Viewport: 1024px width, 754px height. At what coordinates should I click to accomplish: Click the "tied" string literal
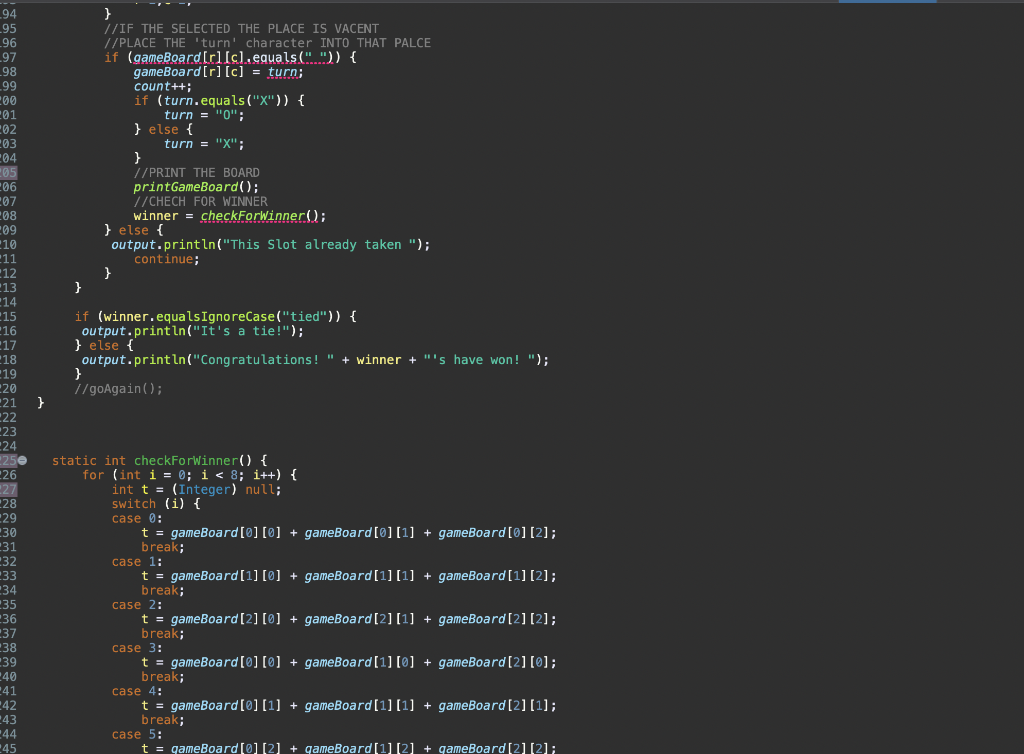point(304,317)
